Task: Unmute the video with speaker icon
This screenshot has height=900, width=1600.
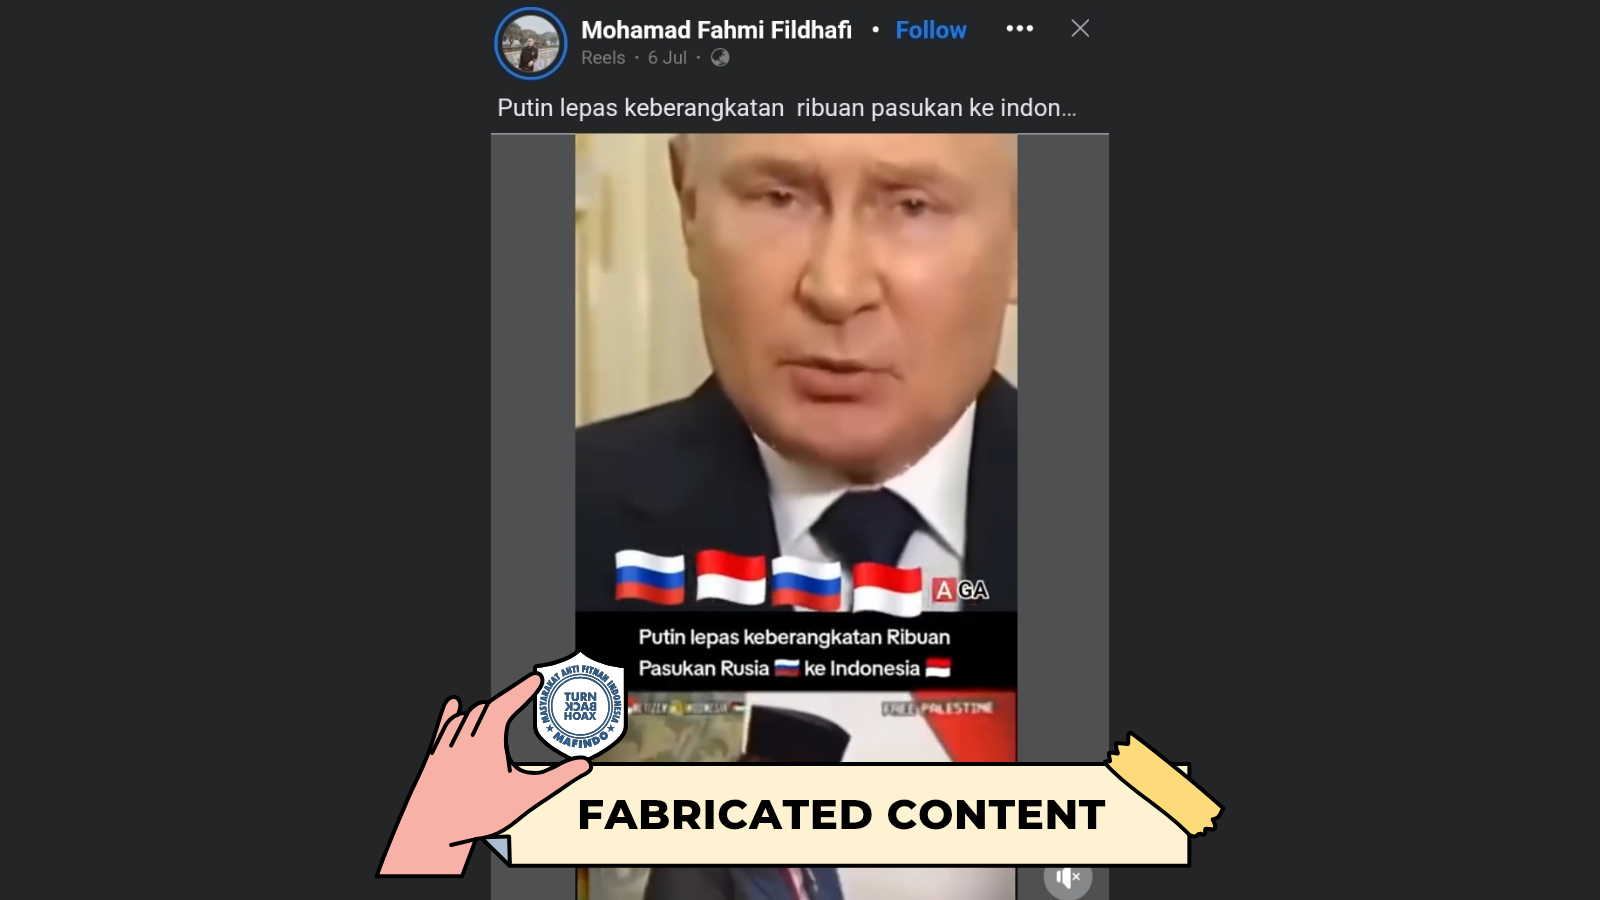Action: coord(1068,877)
